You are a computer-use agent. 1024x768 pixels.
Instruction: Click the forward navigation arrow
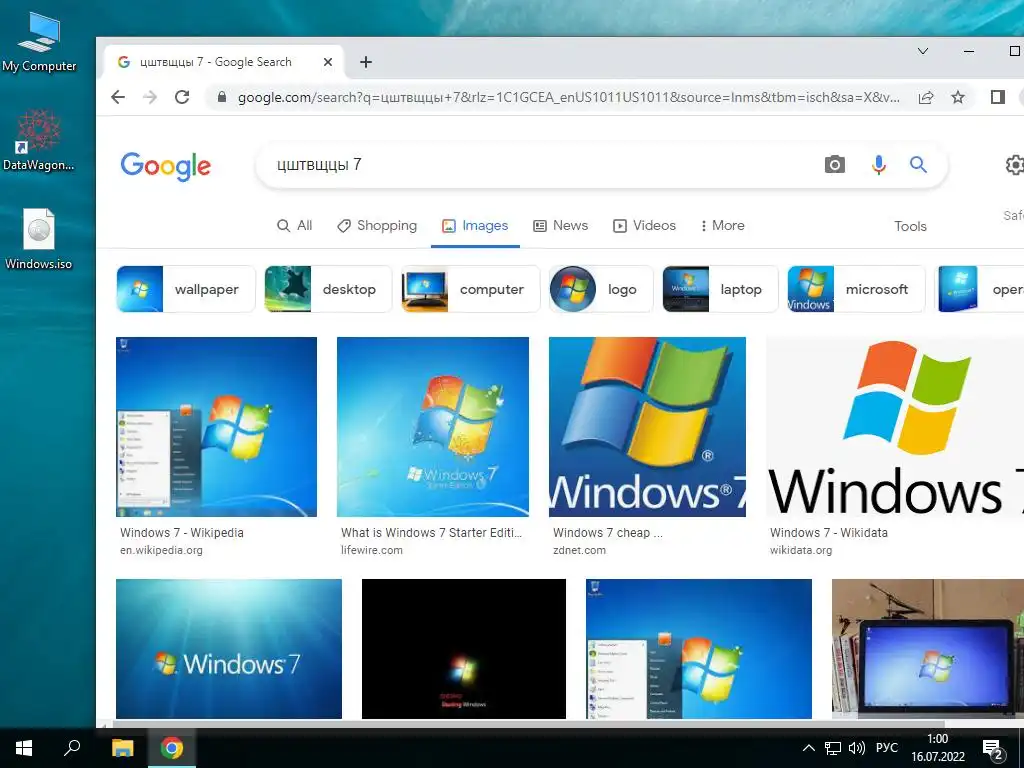coord(150,97)
